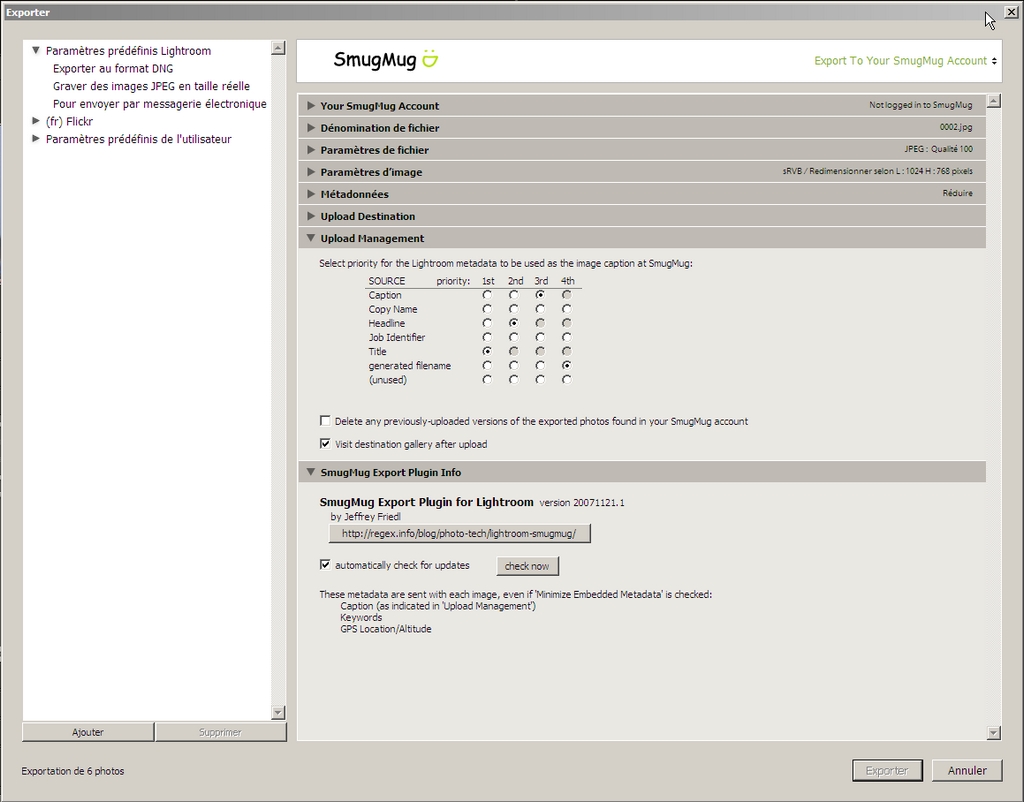Enable deleting previously-uploaded versions checkbox

click(x=325, y=421)
